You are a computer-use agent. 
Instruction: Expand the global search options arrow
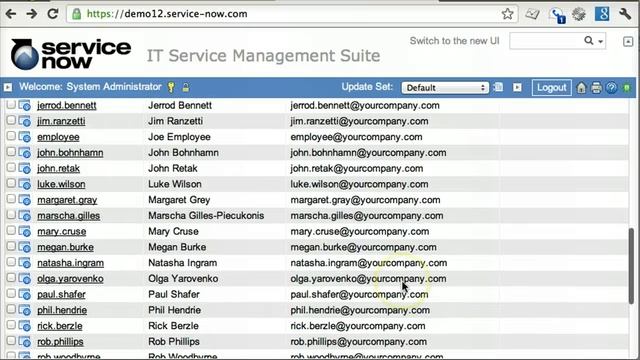click(x=600, y=41)
